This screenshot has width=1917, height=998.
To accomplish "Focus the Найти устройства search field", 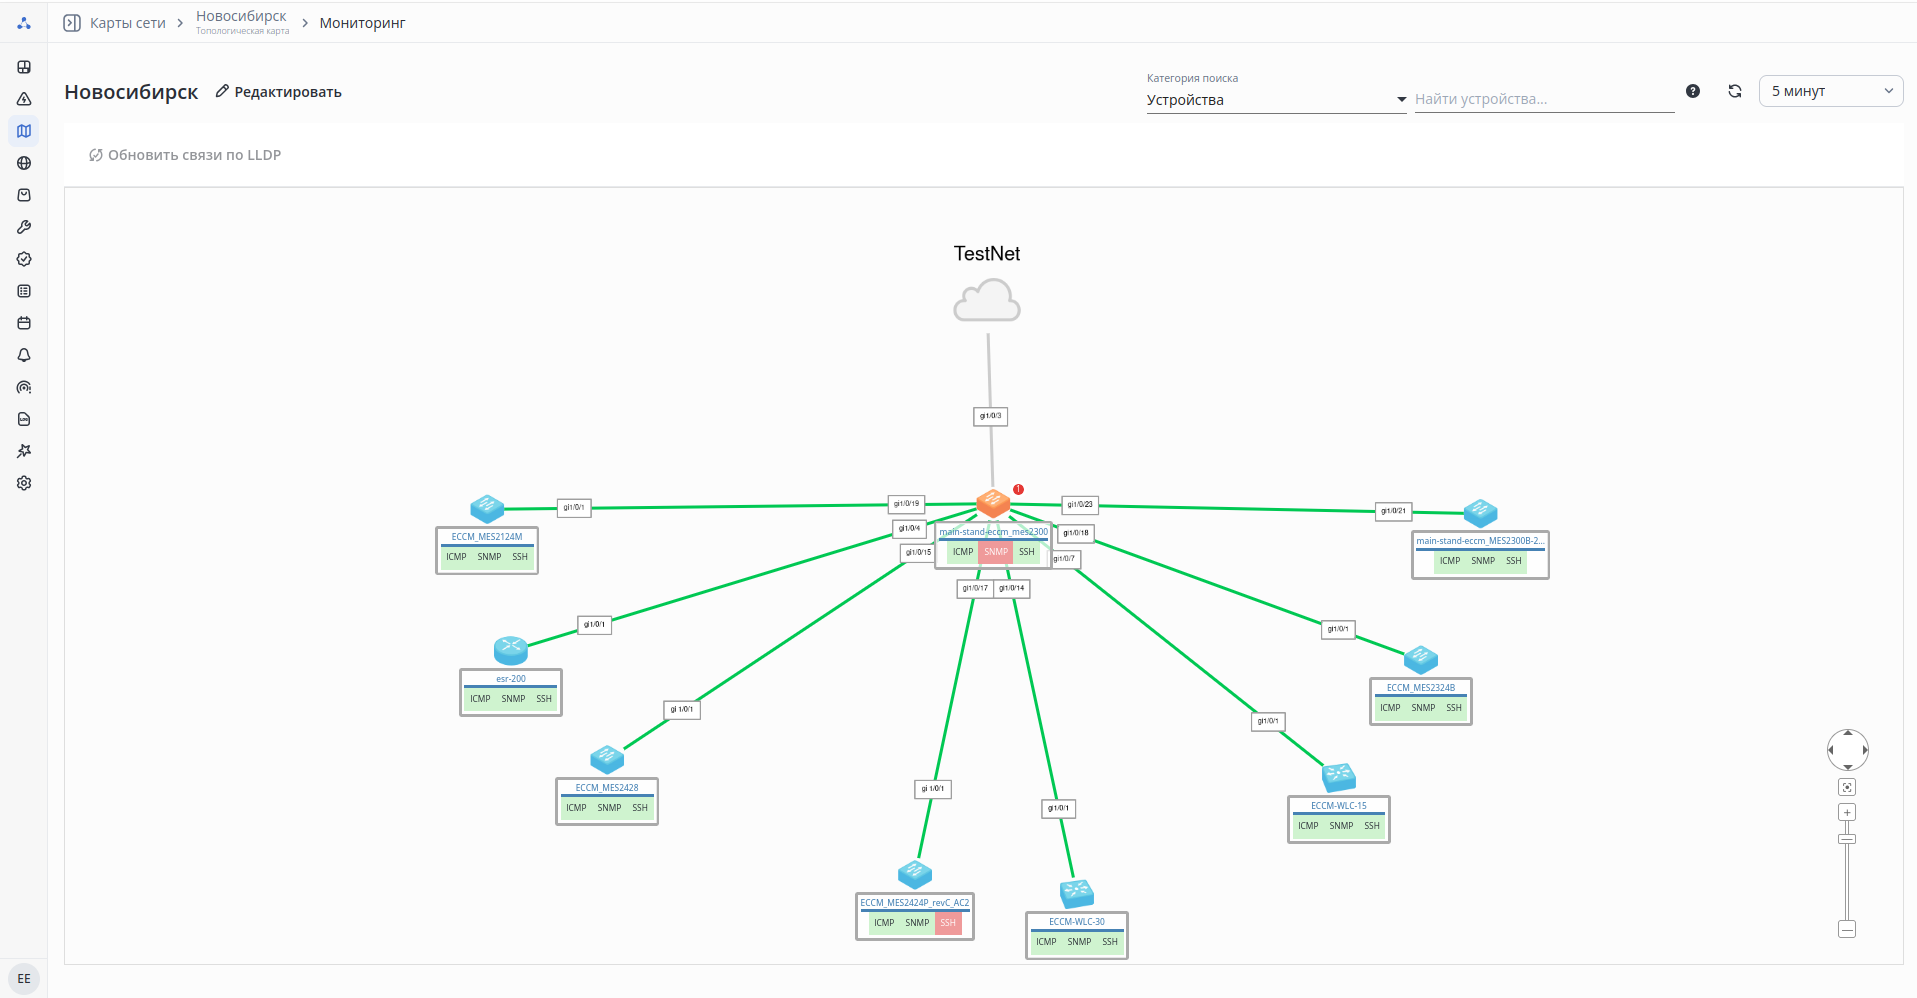I will pos(1544,99).
